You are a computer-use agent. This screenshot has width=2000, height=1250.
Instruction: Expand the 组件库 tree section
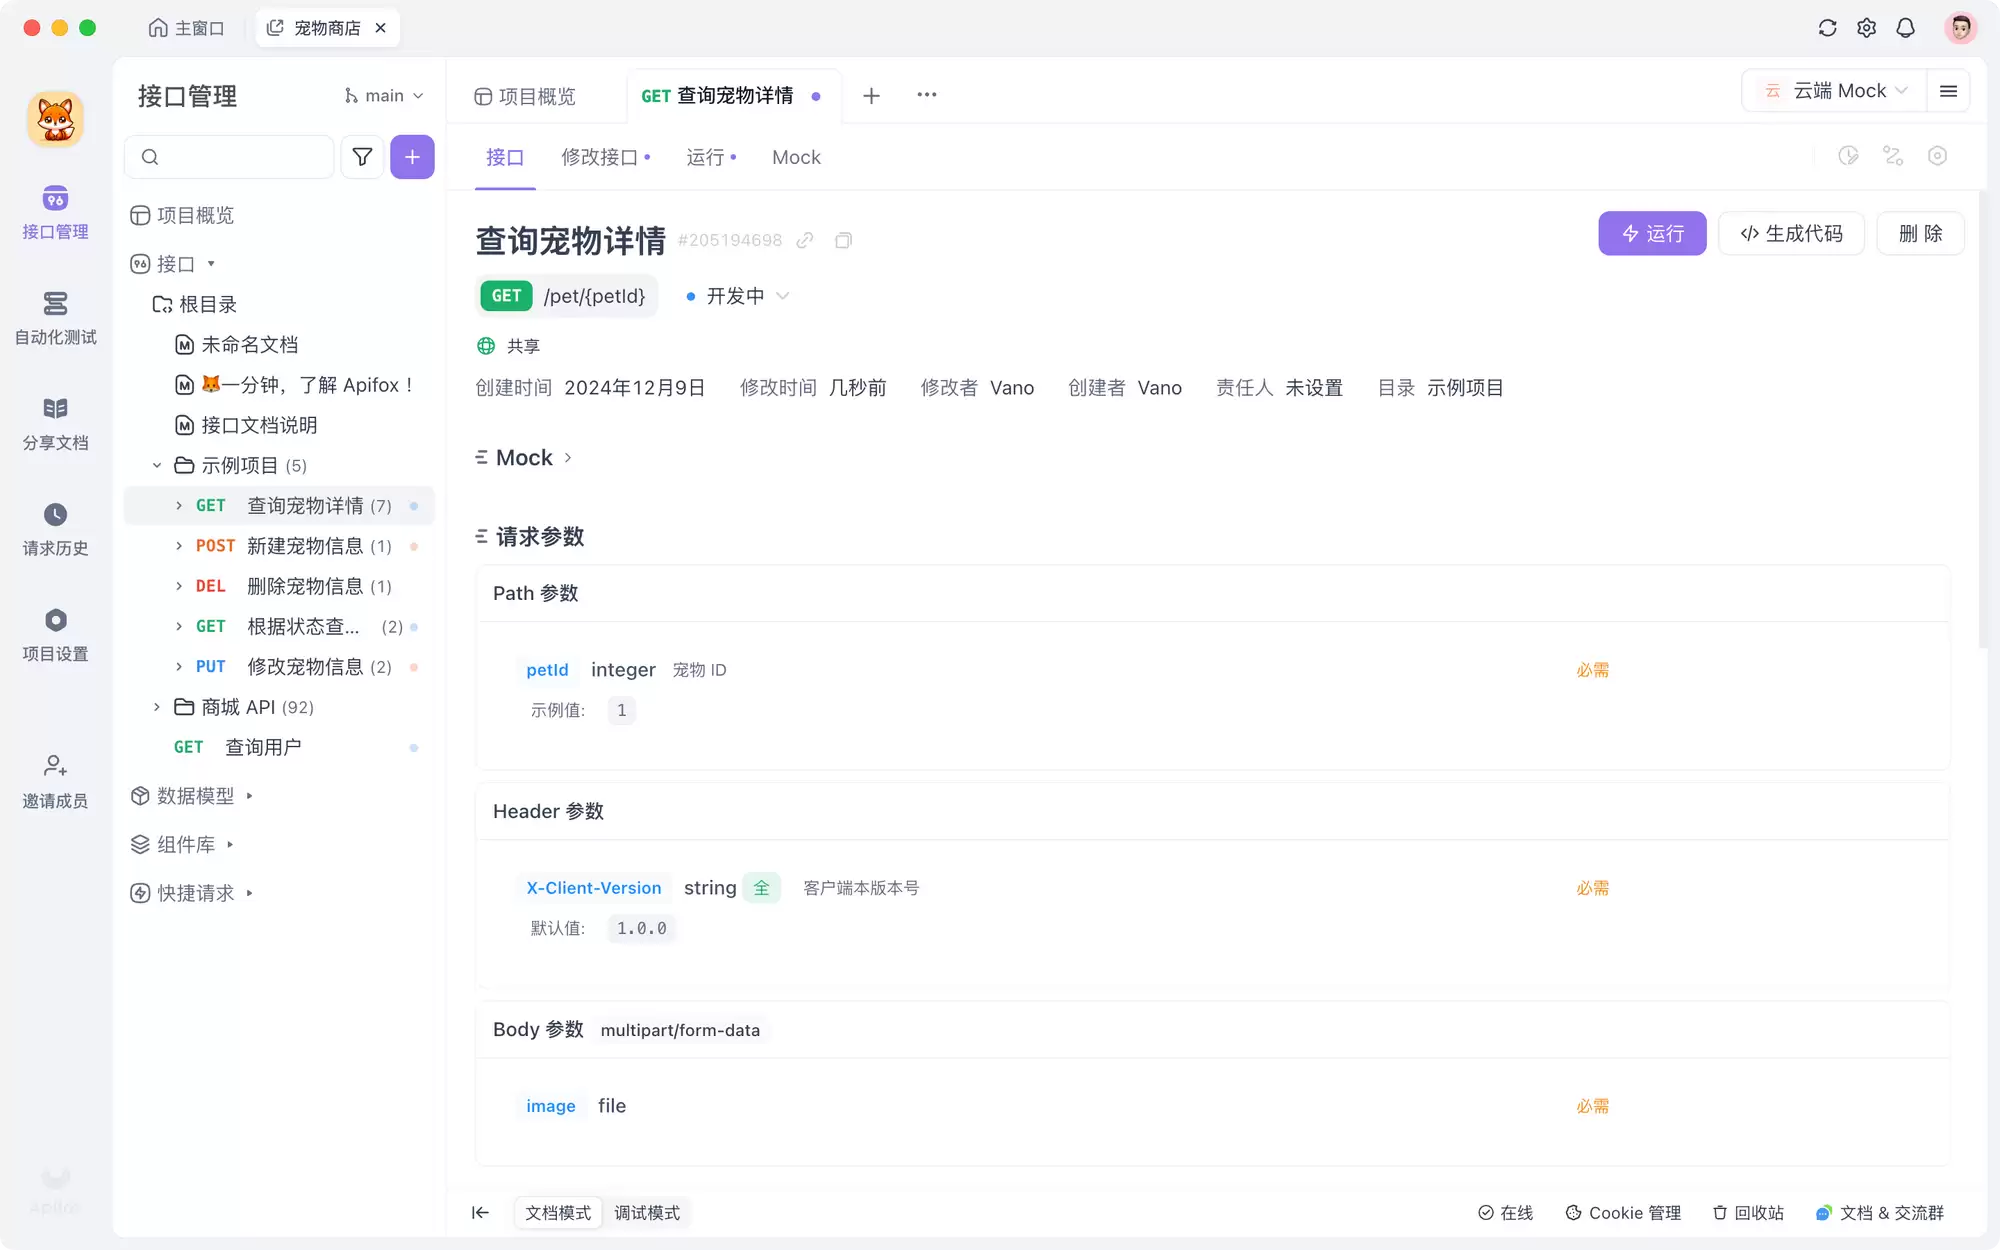click(230, 845)
